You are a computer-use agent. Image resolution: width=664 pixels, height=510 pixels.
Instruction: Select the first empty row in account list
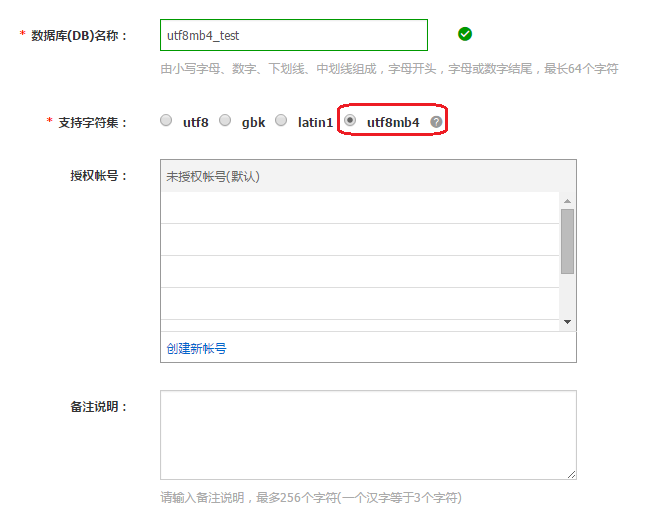(359, 208)
